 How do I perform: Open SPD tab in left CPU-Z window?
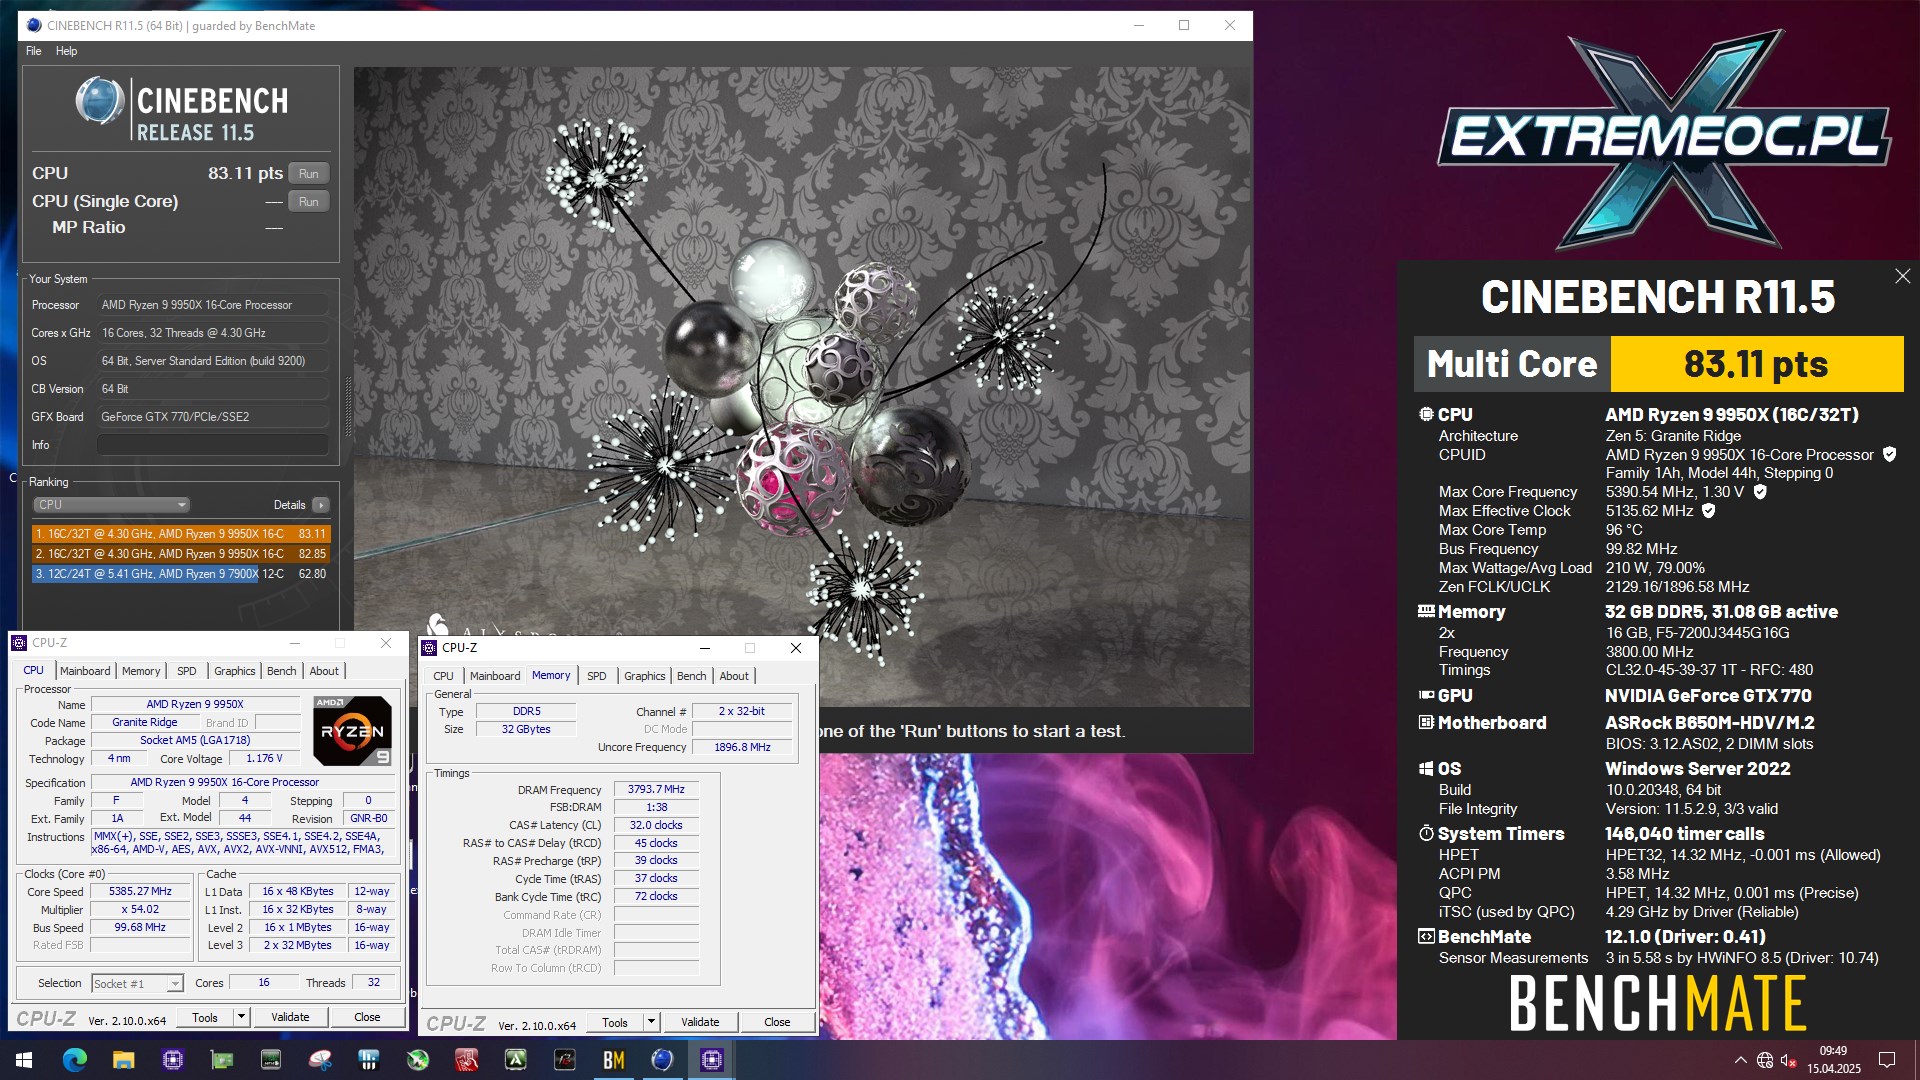click(187, 671)
